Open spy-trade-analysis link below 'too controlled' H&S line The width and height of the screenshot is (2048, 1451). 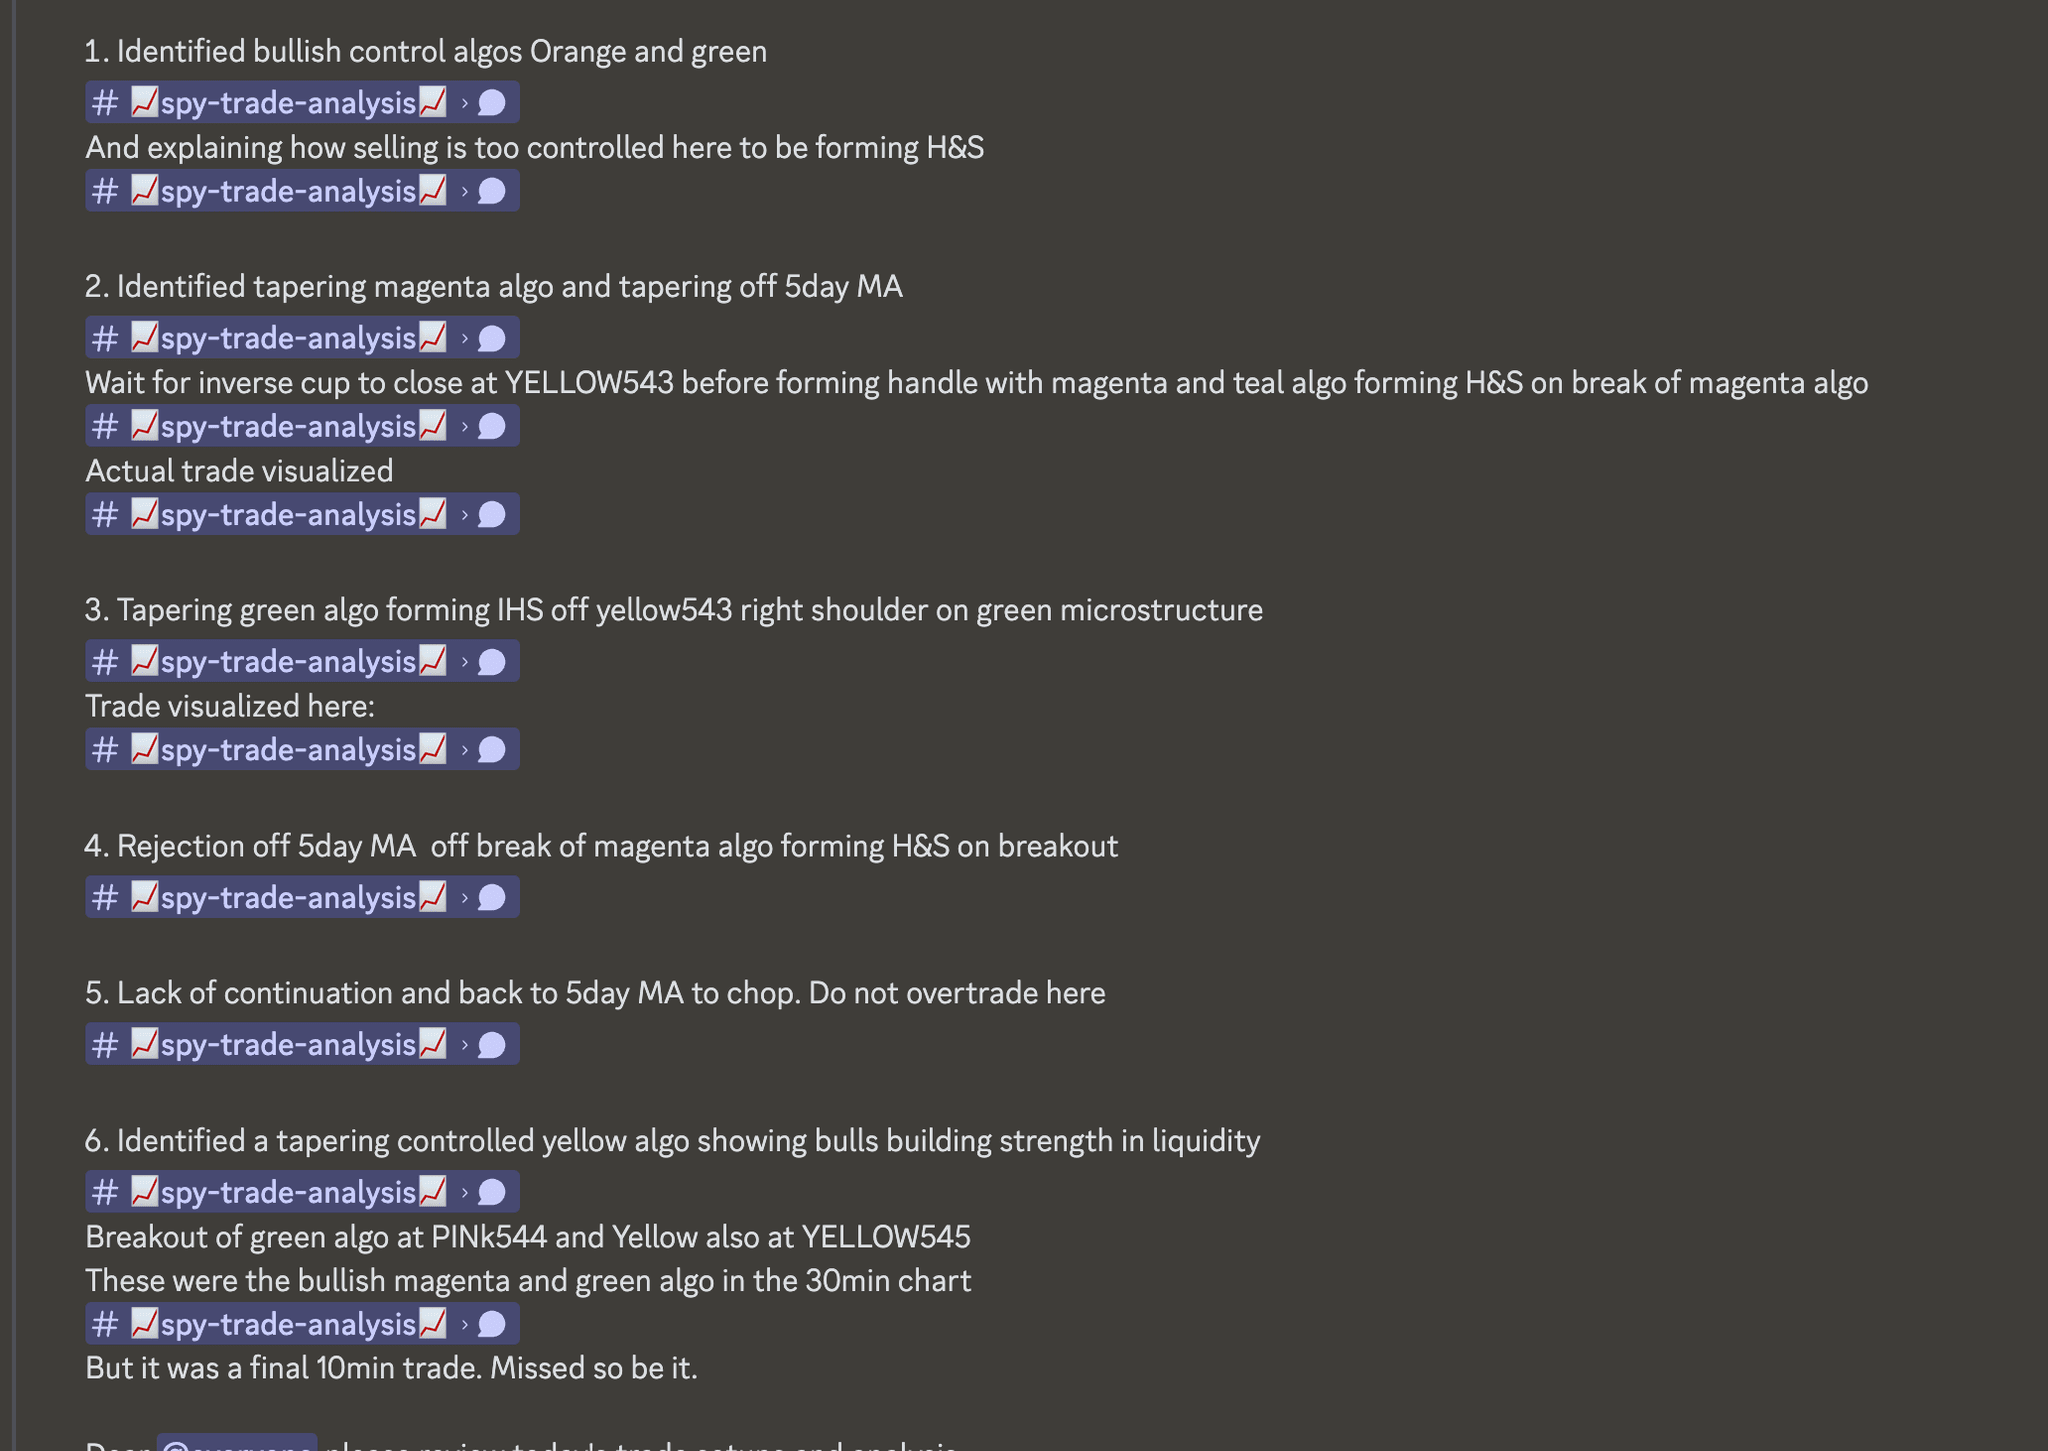click(x=288, y=191)
